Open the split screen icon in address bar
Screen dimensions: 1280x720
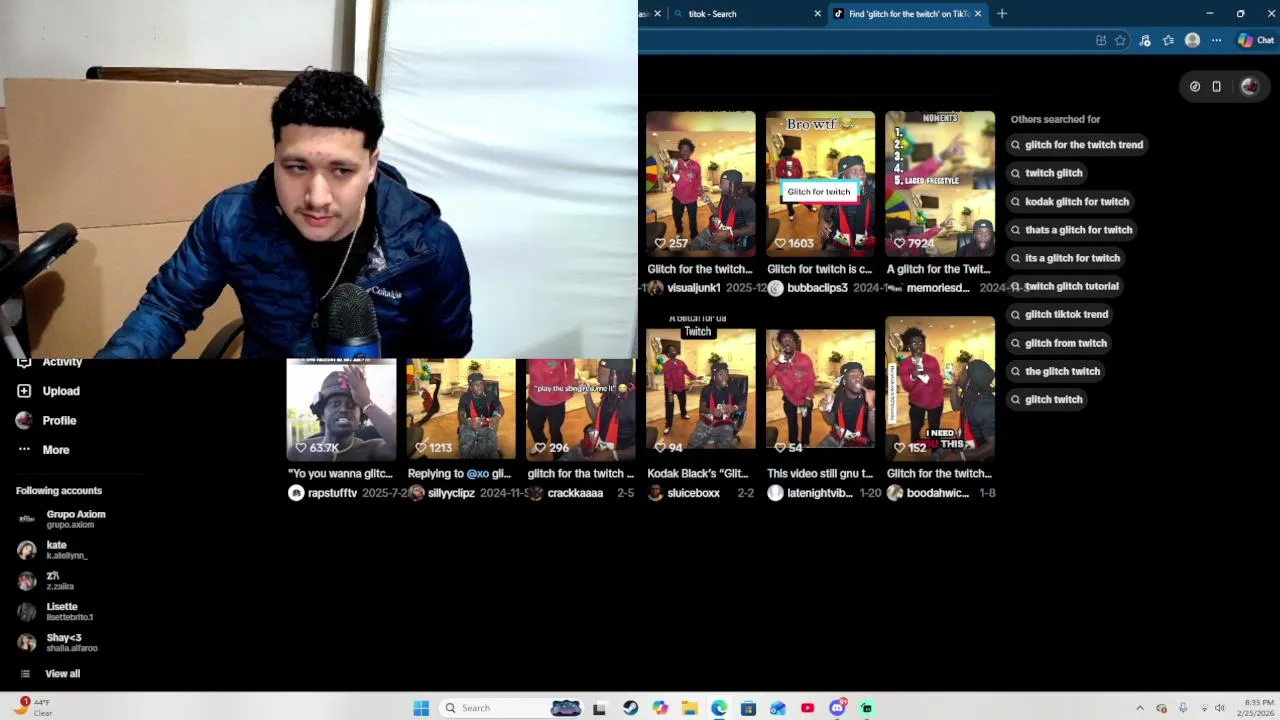click(1101, 41)
